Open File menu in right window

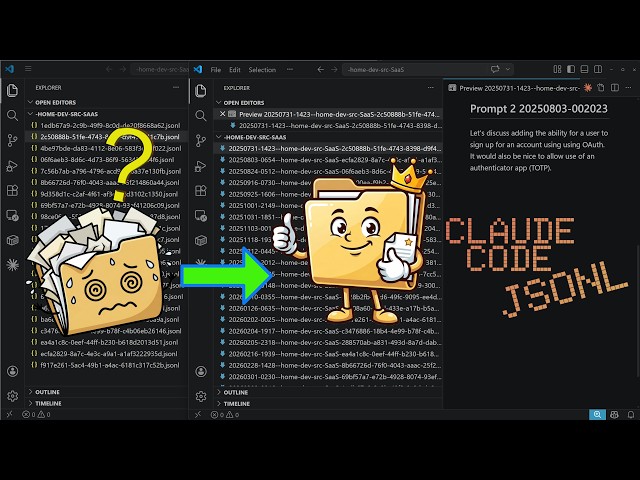216,70
